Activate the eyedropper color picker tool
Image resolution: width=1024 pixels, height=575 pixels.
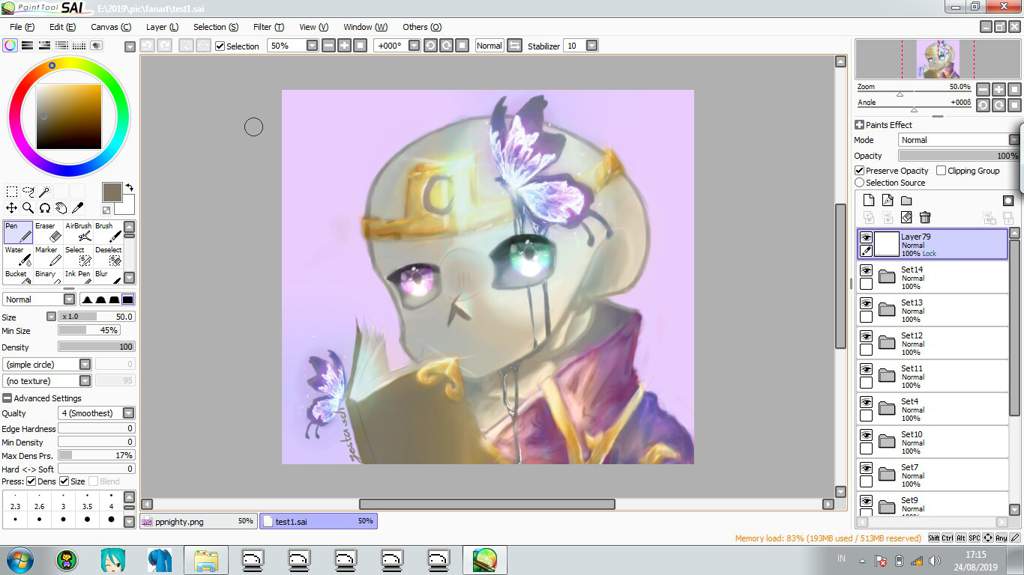click(x=77, y=208)
